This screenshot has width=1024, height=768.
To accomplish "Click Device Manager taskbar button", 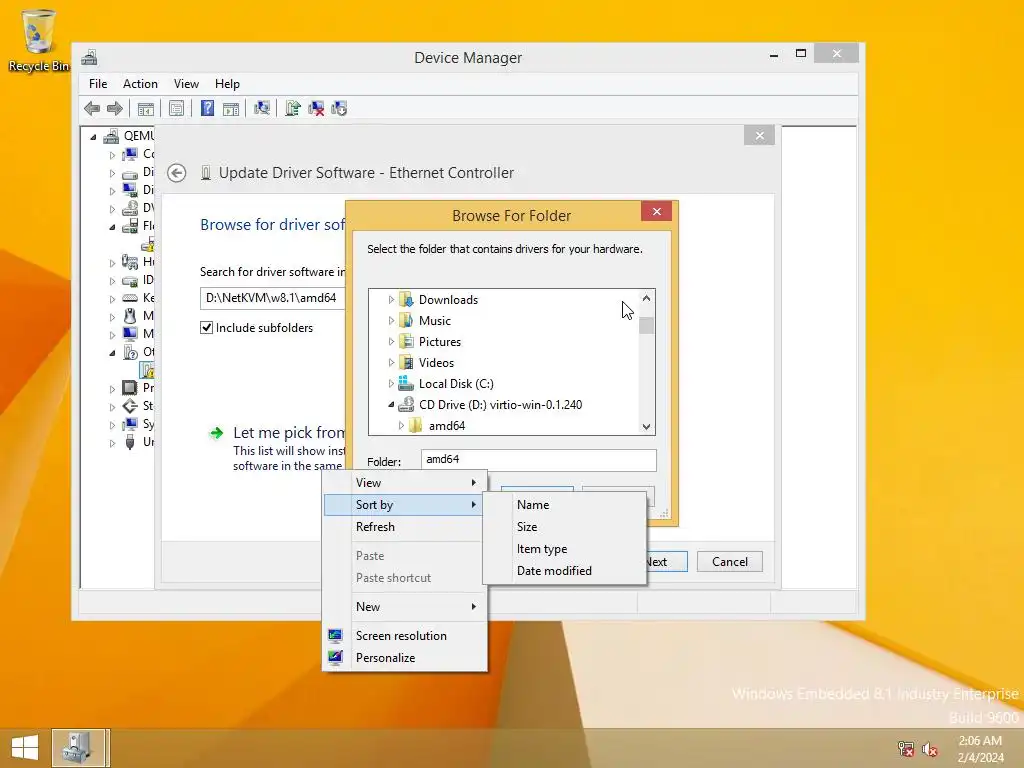I will pyautogui.click(x=78, y=748).
